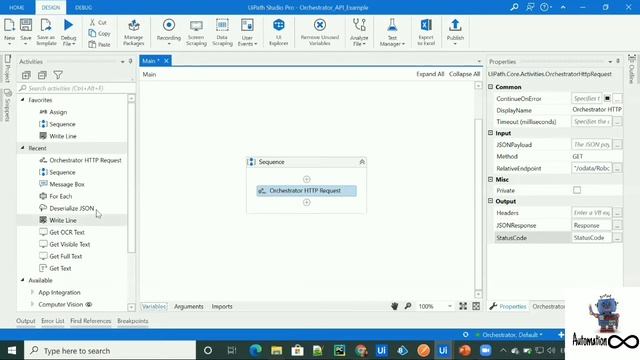Collapse the Output properties section
The height and width of the screenshot is (360, 640).
point(491,201)
